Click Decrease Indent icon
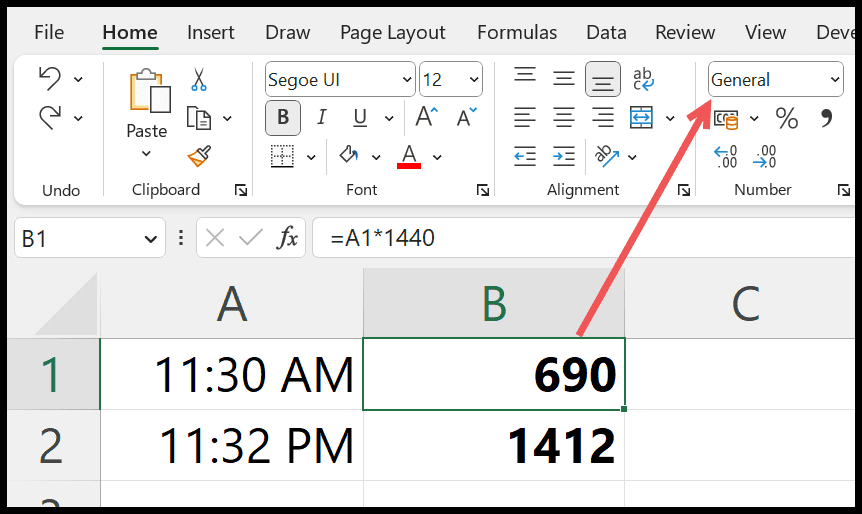This screenshot has width=862, height=514. click(524, 157)
